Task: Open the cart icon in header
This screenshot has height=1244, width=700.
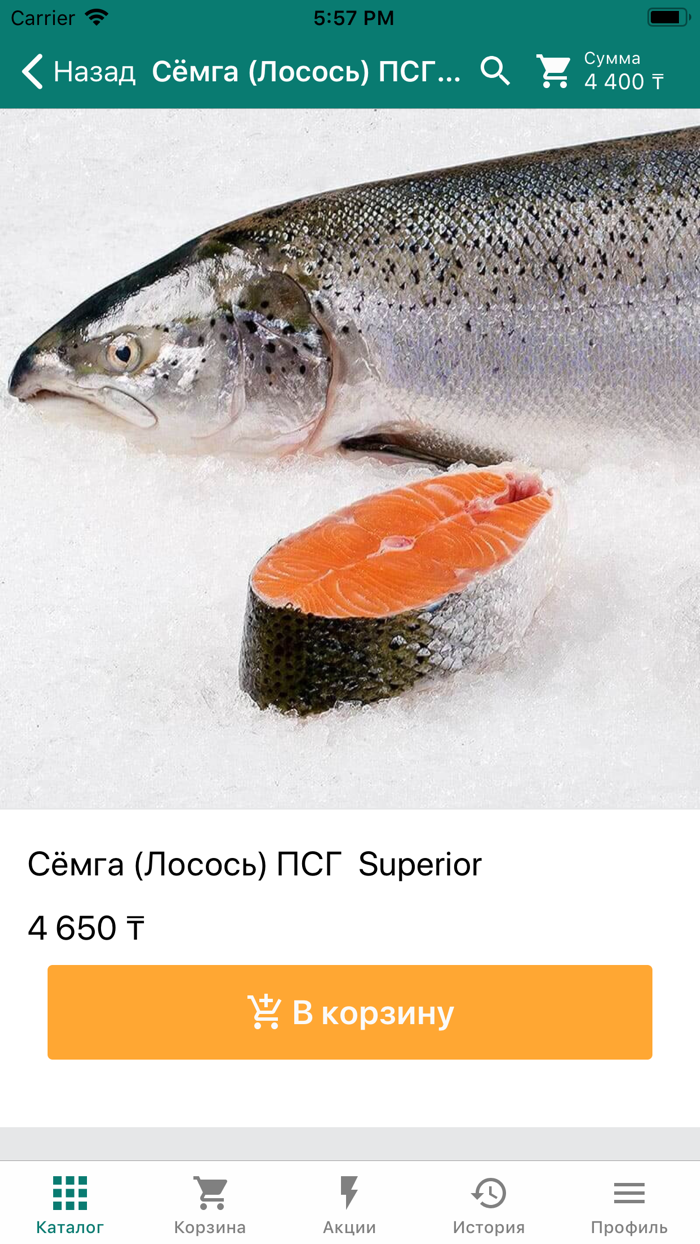Action: pos(553,71)
